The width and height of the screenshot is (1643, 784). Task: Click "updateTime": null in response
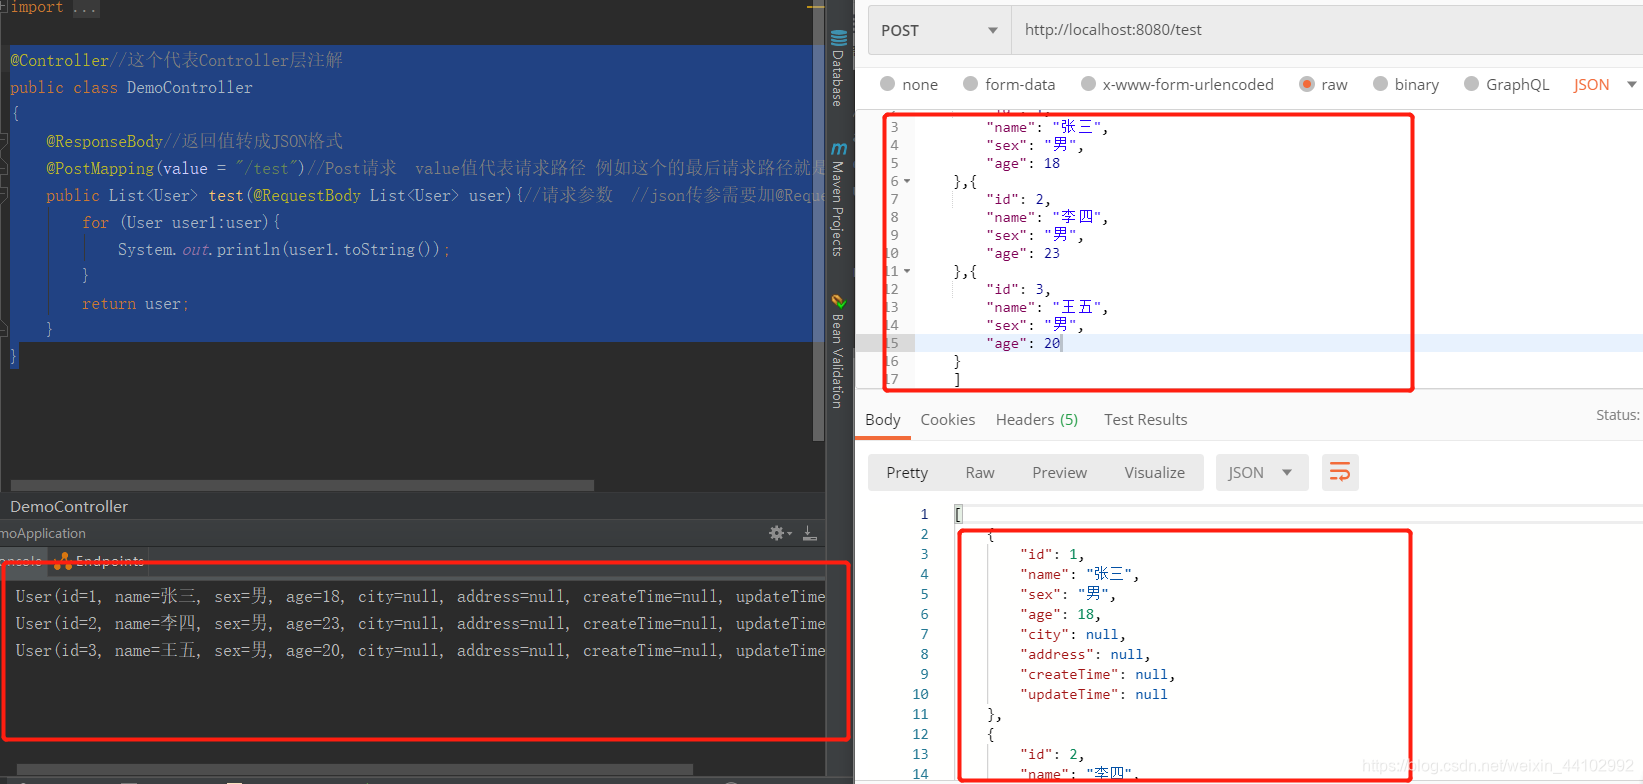tap(1093, 694)
